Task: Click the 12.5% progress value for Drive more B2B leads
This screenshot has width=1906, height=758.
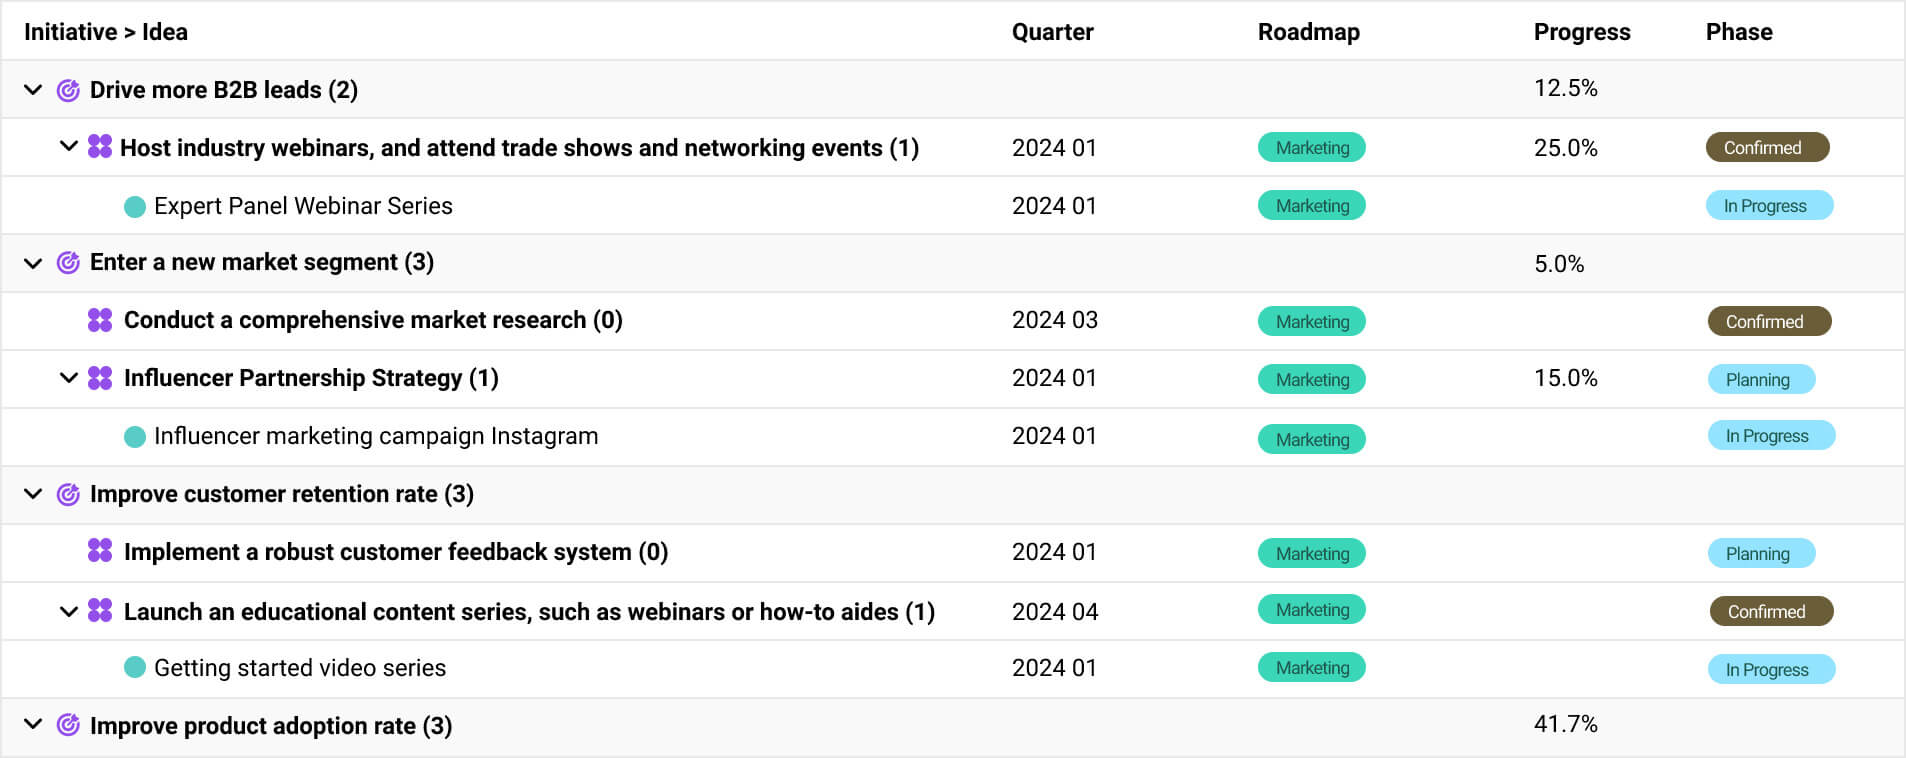Action: [x=1566, y=88]
